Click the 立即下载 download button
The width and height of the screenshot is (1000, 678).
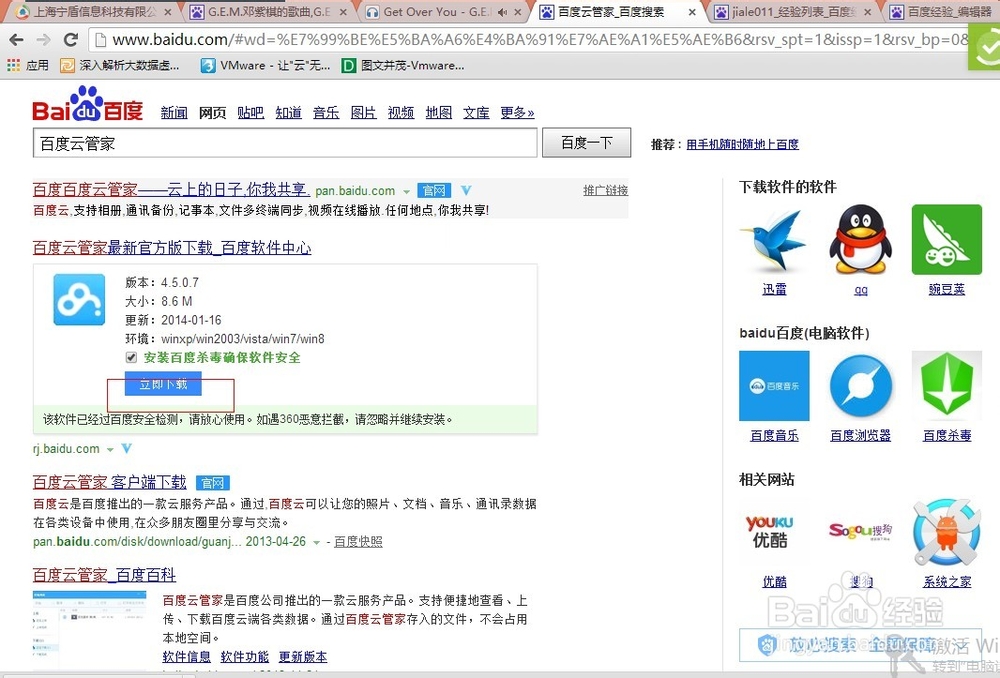click(x=163, y=384)
